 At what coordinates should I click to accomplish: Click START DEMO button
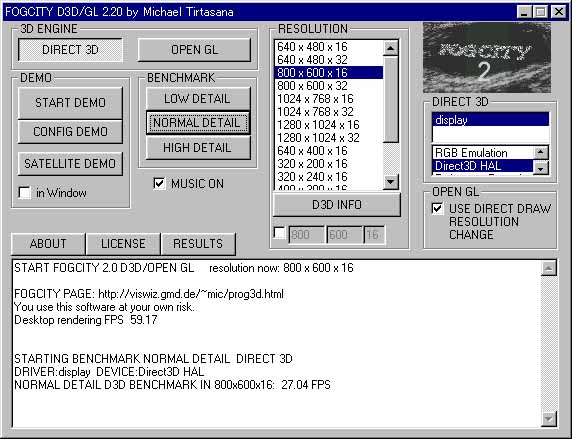[70, 103]
